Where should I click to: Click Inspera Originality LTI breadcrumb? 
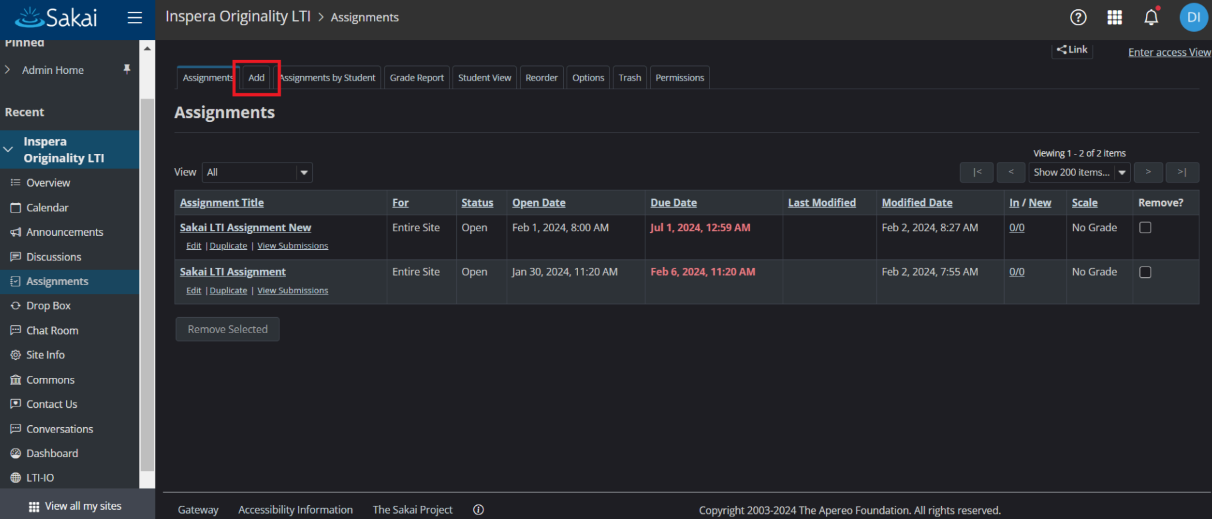click(x=238, y=17)
